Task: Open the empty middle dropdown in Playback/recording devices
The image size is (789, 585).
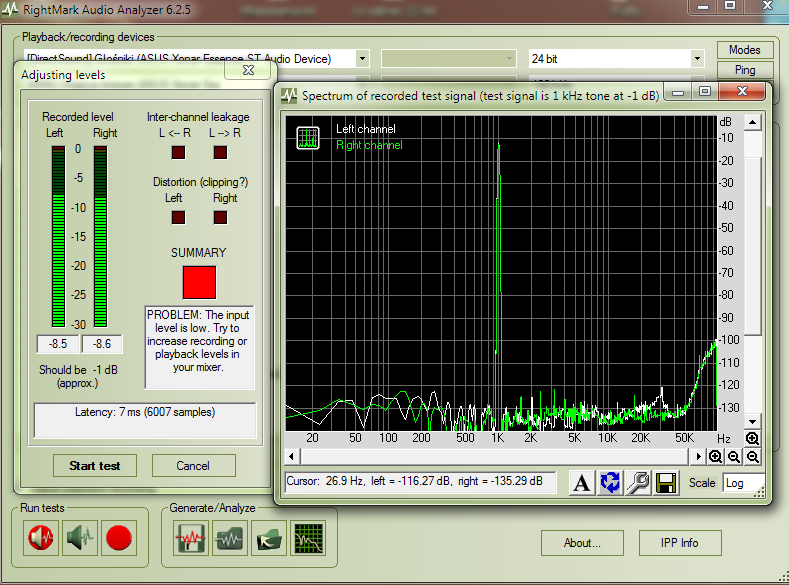Action: click(x=447, y=59)
